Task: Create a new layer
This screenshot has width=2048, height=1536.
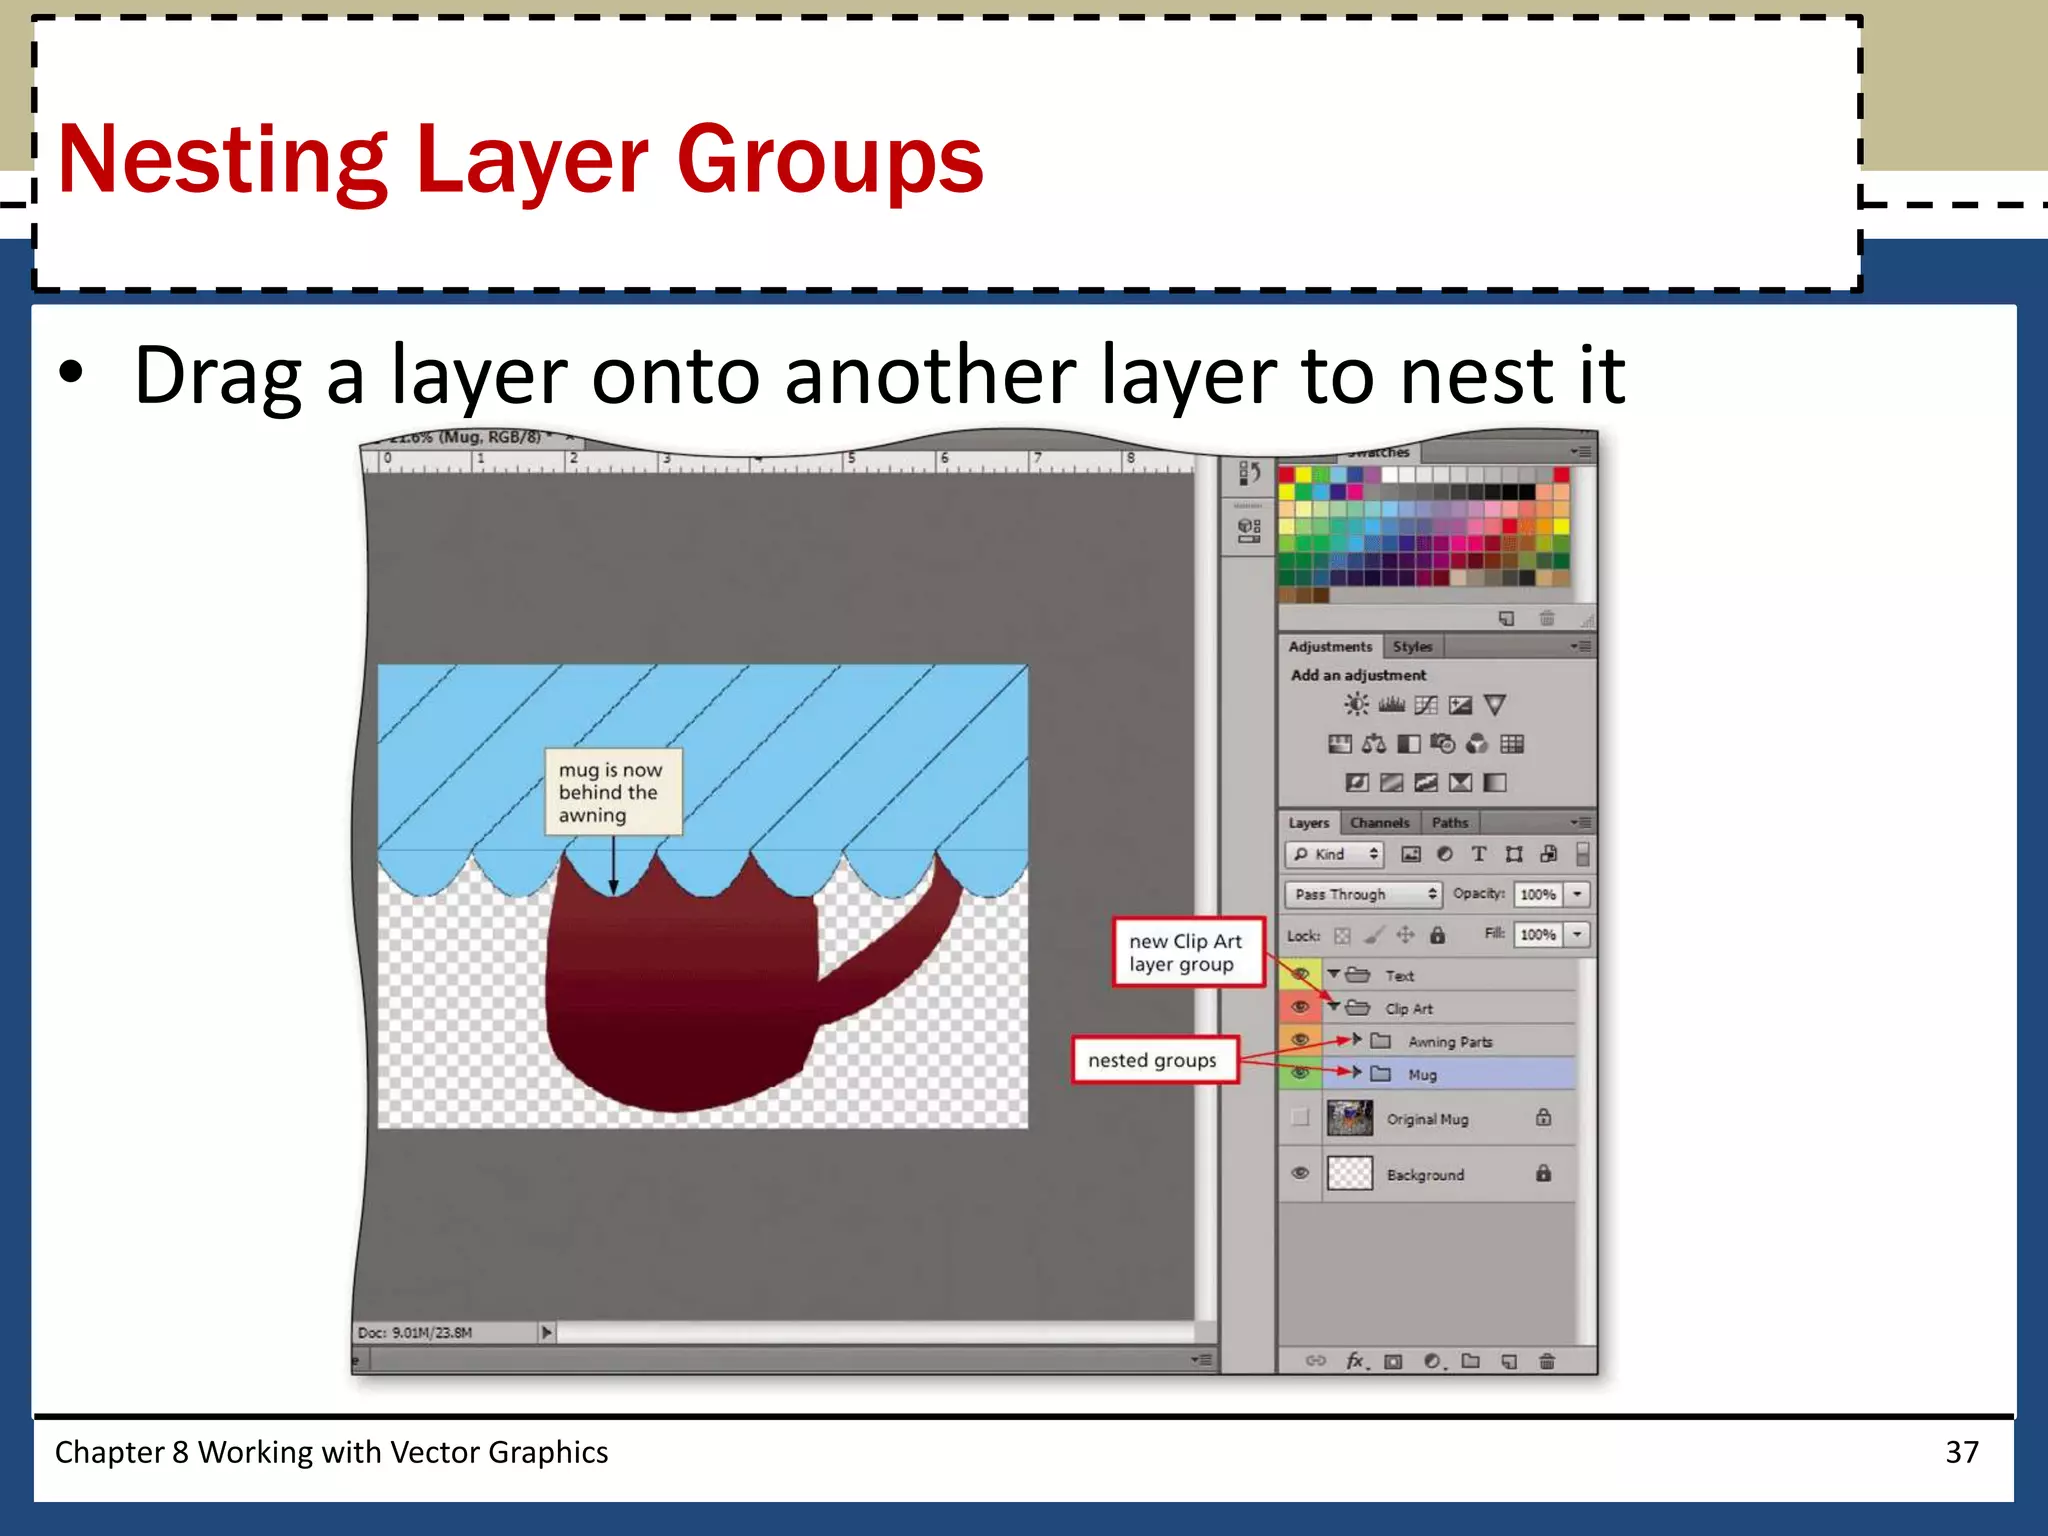Action: 1509,1361
